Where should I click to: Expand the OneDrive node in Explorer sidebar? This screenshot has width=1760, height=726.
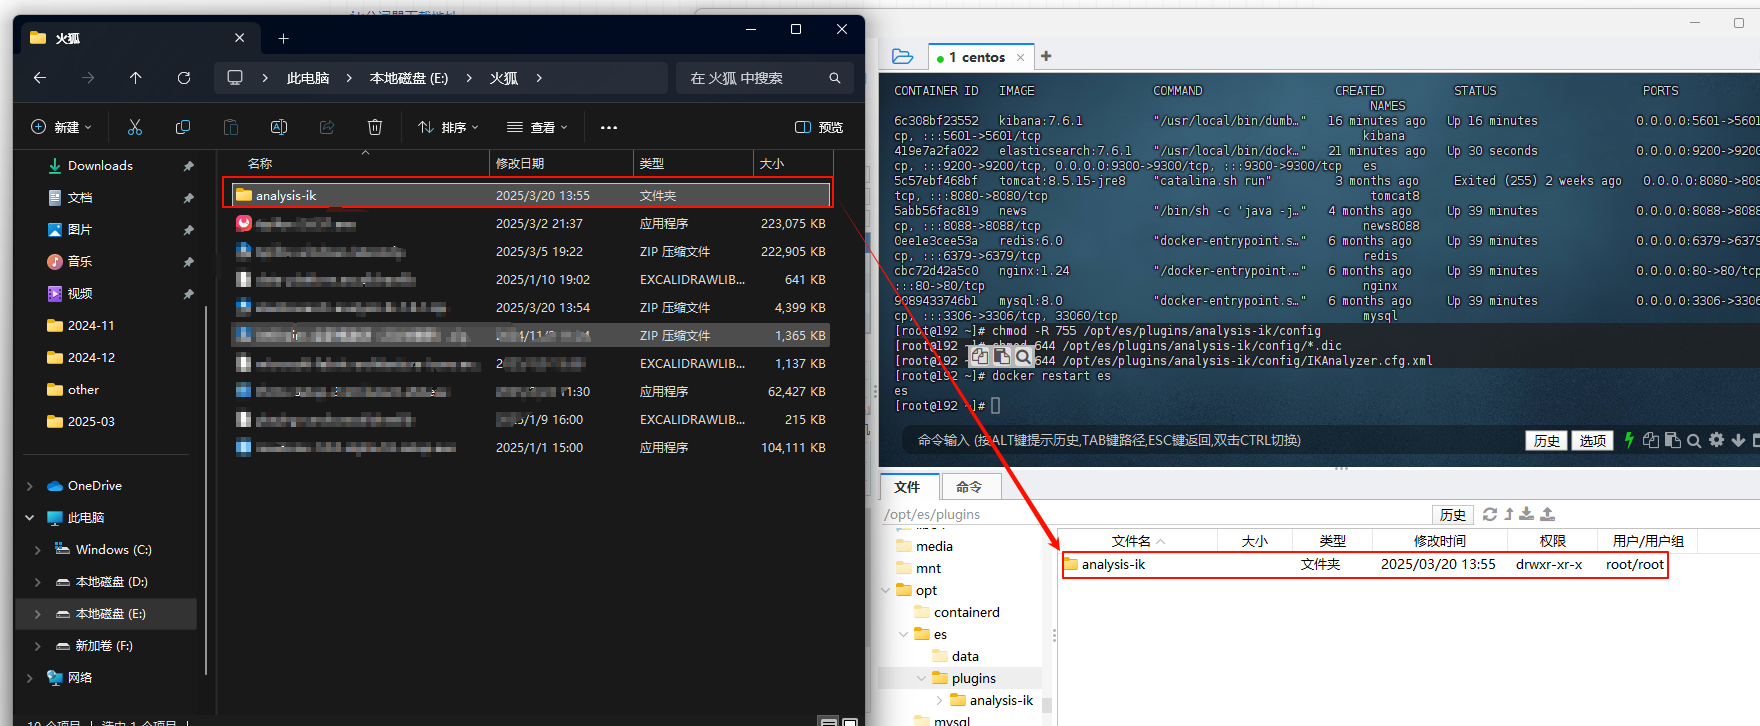click(29, 486)
